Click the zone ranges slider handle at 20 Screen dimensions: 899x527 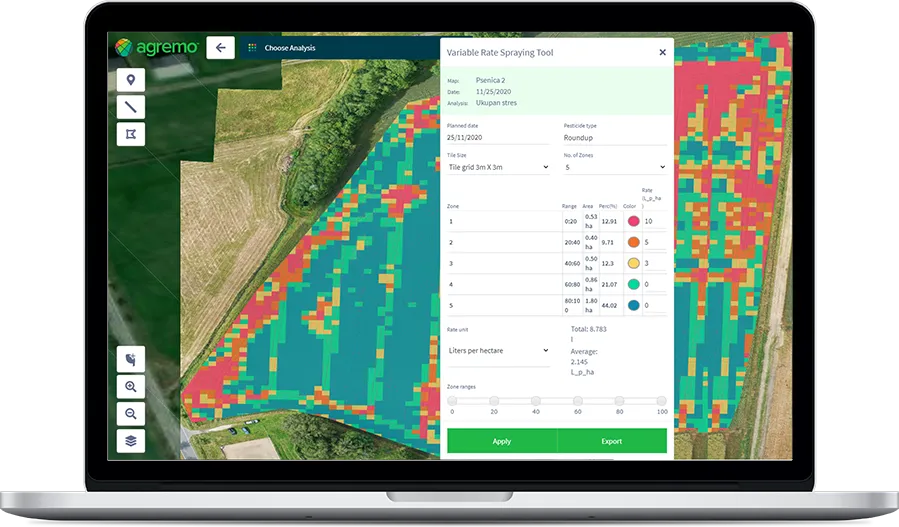(494, 400)
